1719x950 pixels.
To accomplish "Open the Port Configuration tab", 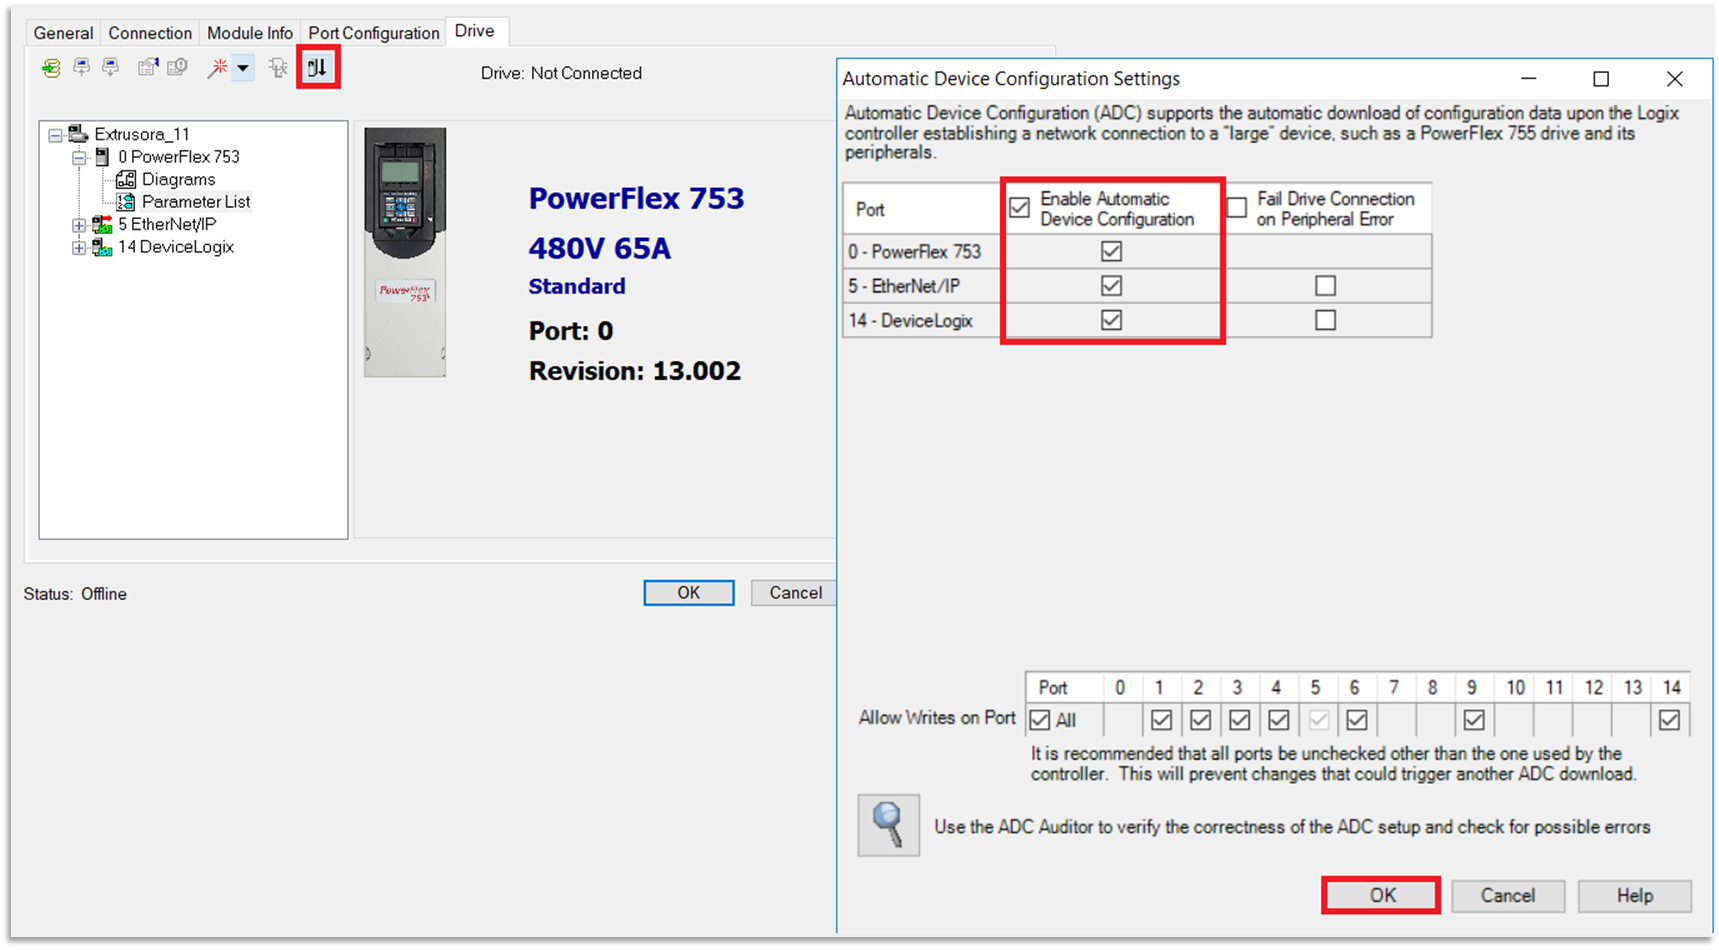I will coord(374,33).
